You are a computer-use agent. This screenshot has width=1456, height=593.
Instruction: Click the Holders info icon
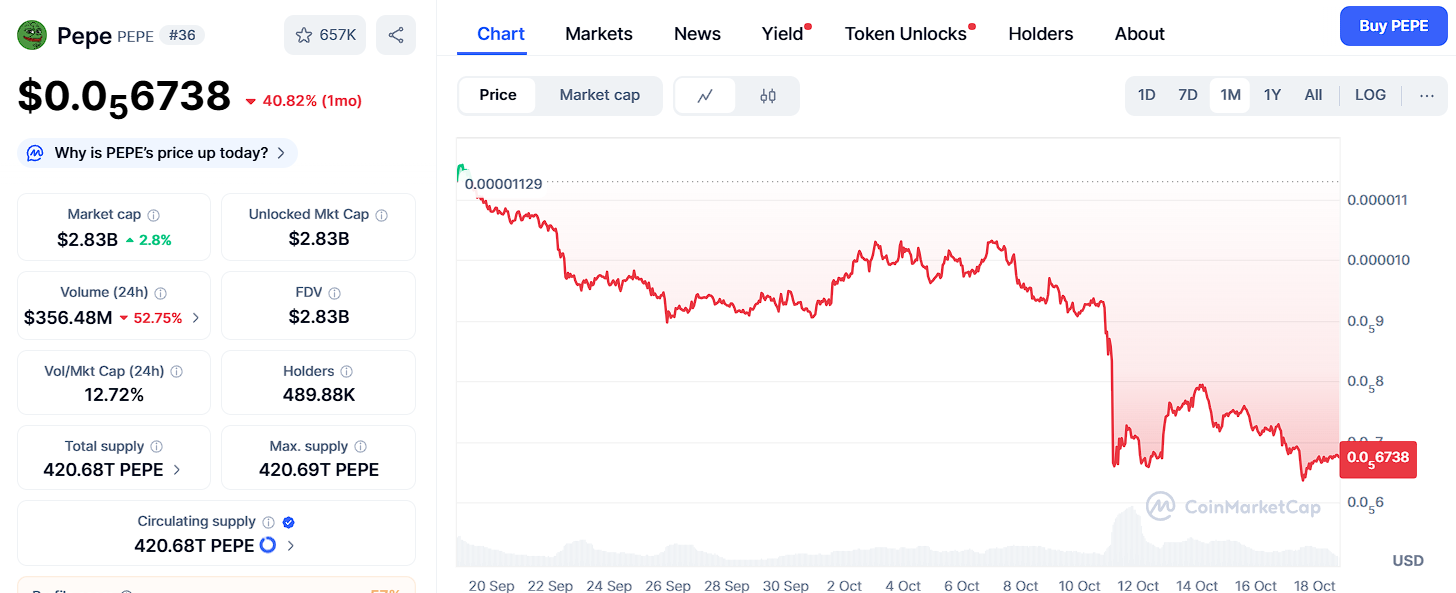pos(346,372)
